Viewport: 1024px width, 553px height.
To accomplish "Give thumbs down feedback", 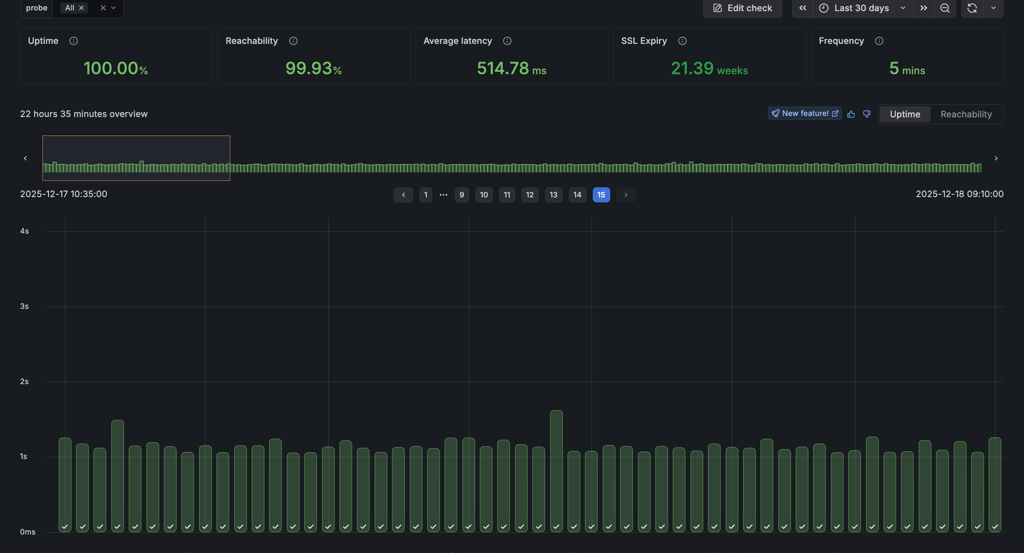I will point(867,114).
